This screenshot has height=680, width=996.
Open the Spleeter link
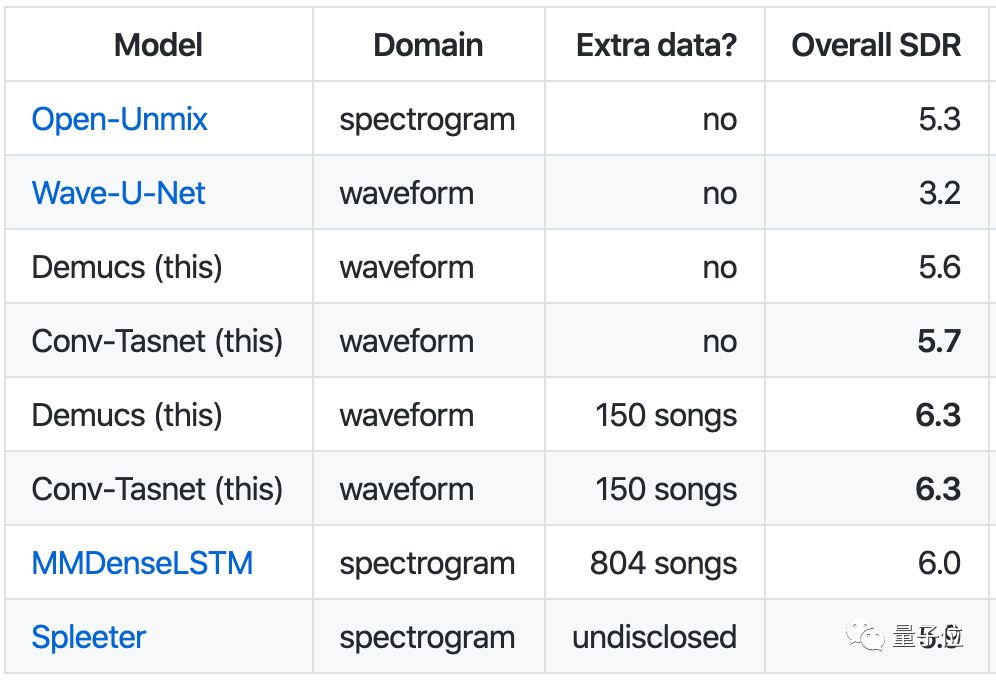coord(89,637)
